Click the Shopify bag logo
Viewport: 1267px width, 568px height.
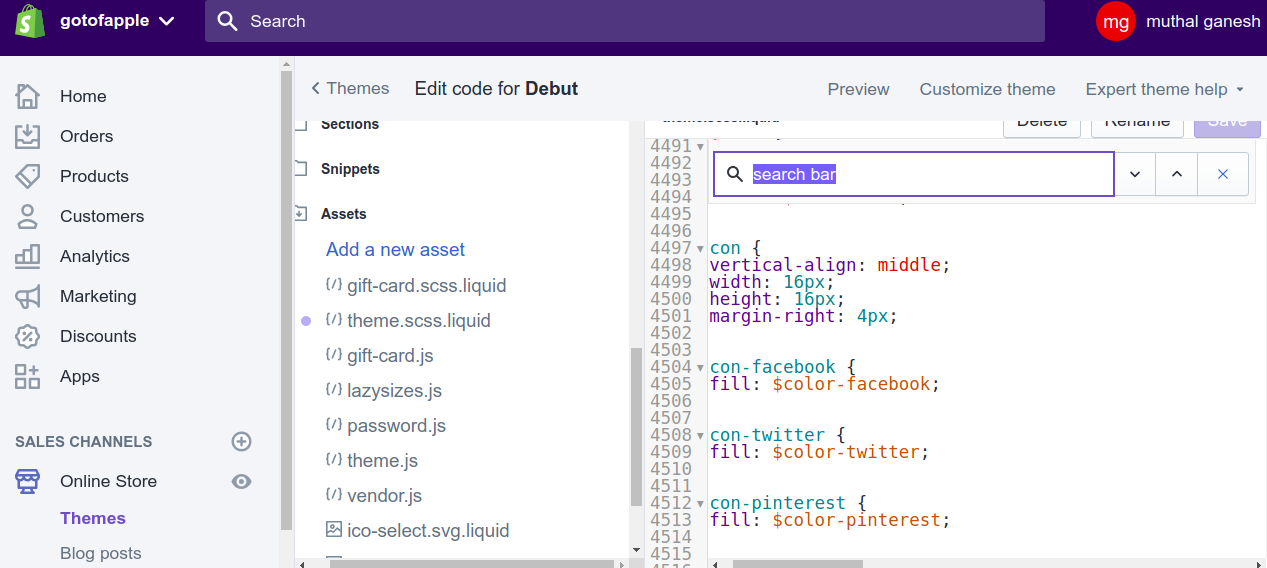click(x=29, y=20)
